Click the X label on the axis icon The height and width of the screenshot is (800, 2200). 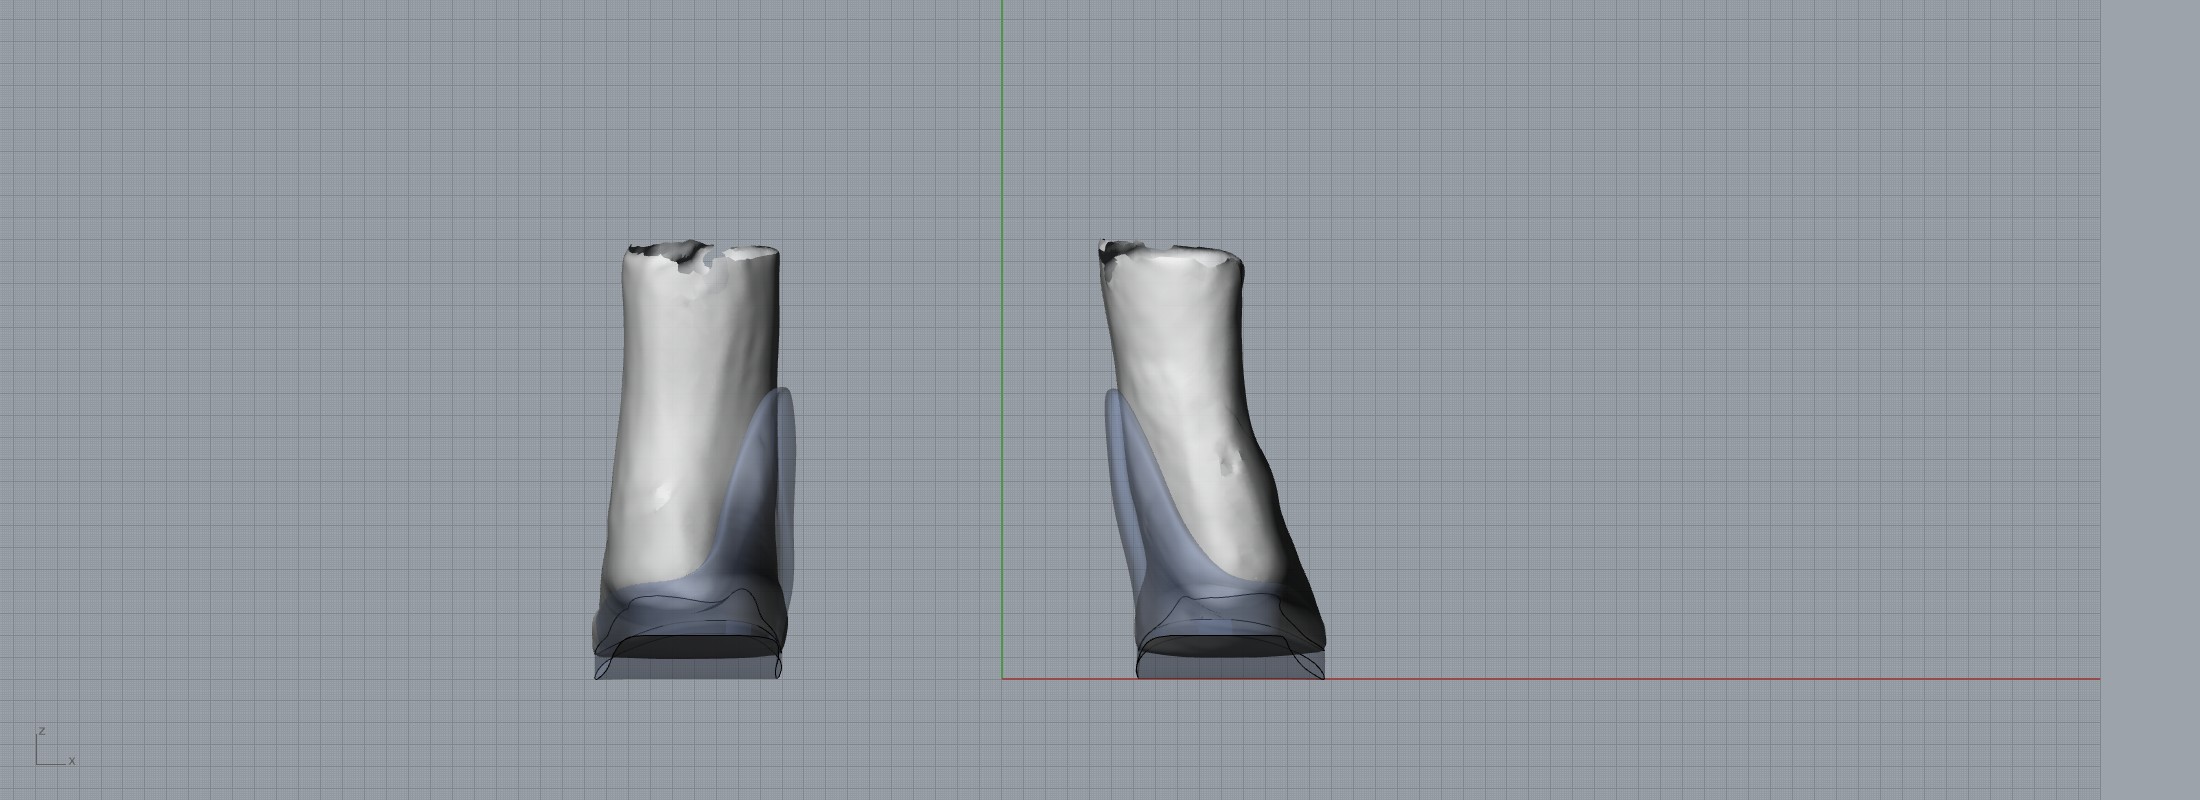coord(72,761)
